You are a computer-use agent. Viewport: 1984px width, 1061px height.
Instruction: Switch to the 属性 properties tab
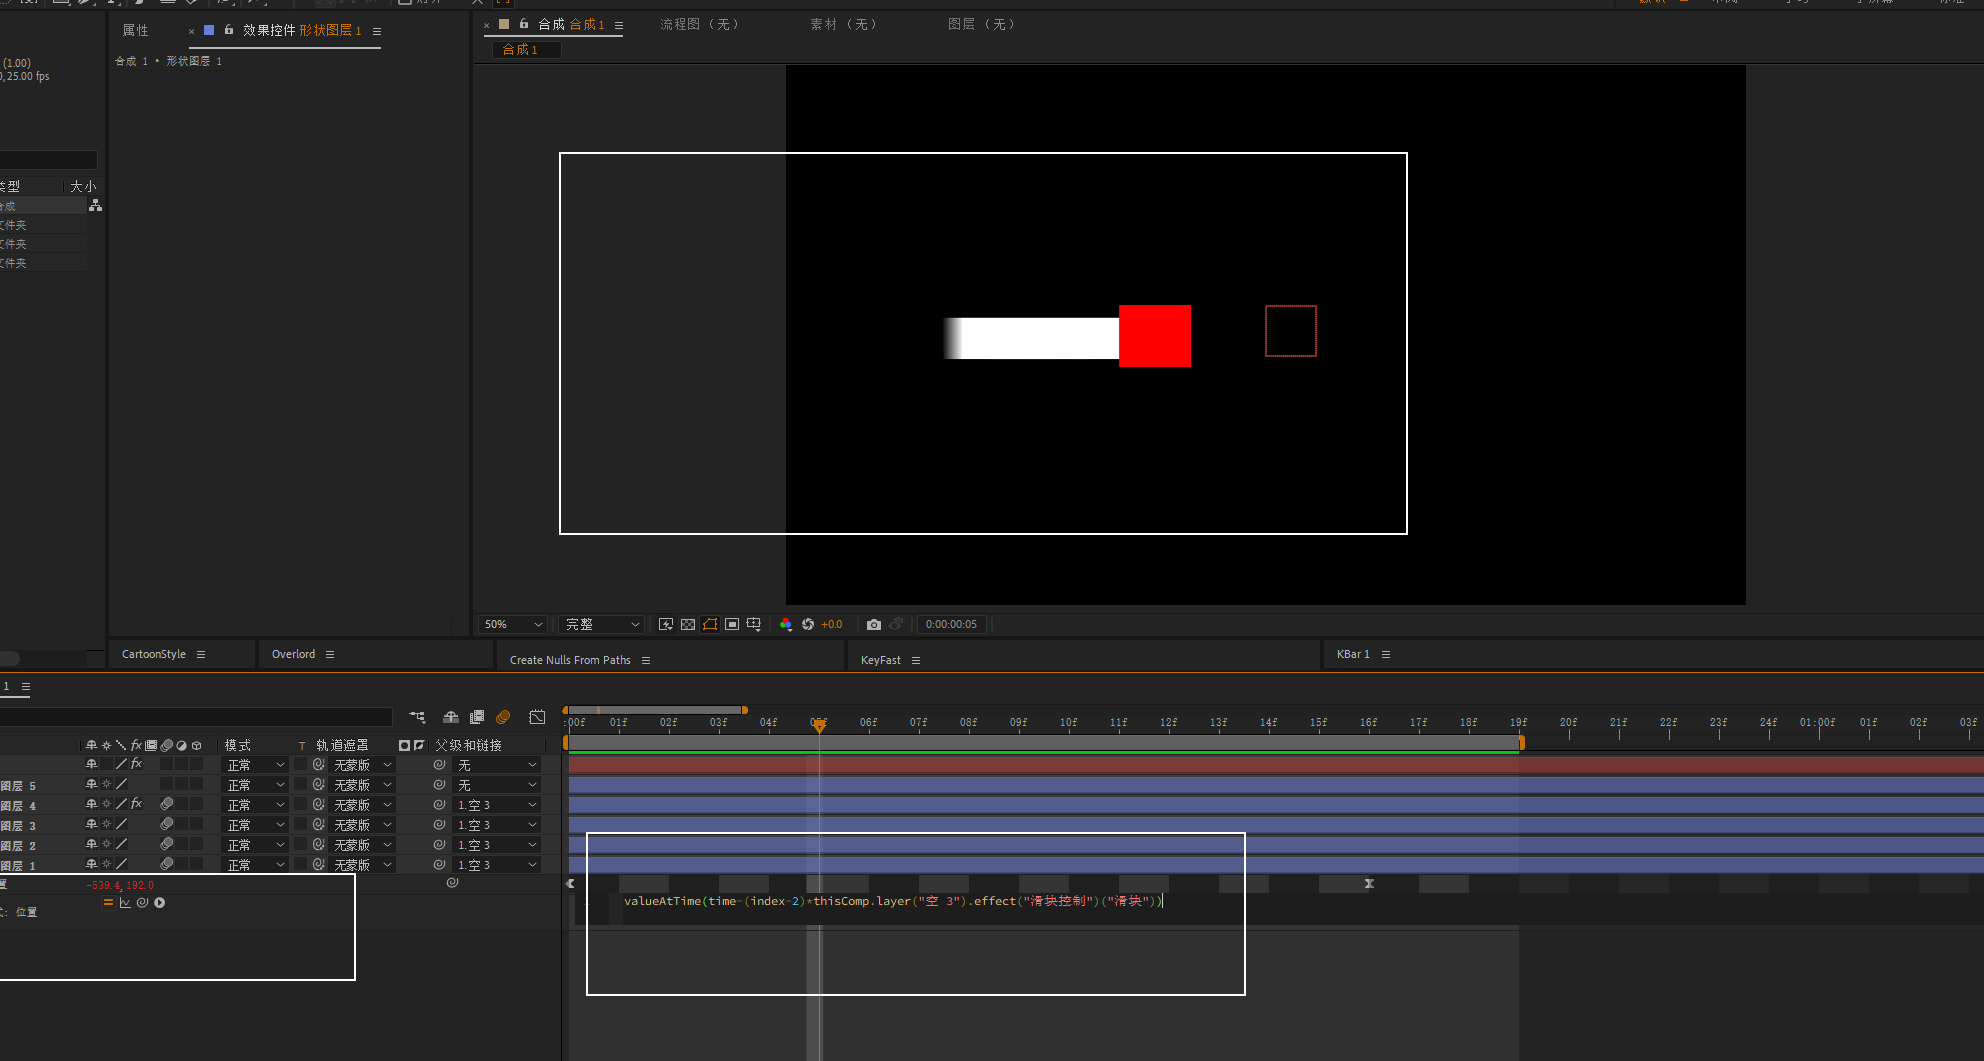tap(135, 30)
